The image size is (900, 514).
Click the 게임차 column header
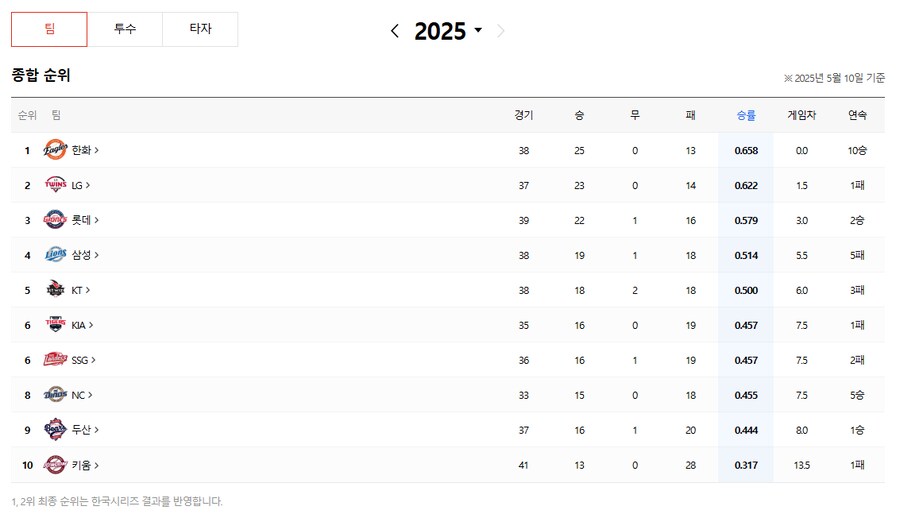click(x=801, y=115)
